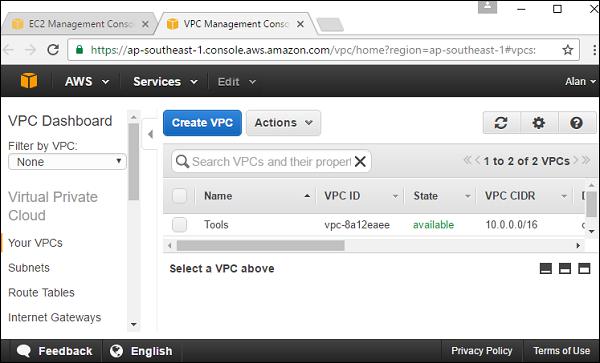Image resolution: width=600 pixels, height=363 pixels.
Task: Click the table vertical scrollbar thumb
Action: [591, 204]
